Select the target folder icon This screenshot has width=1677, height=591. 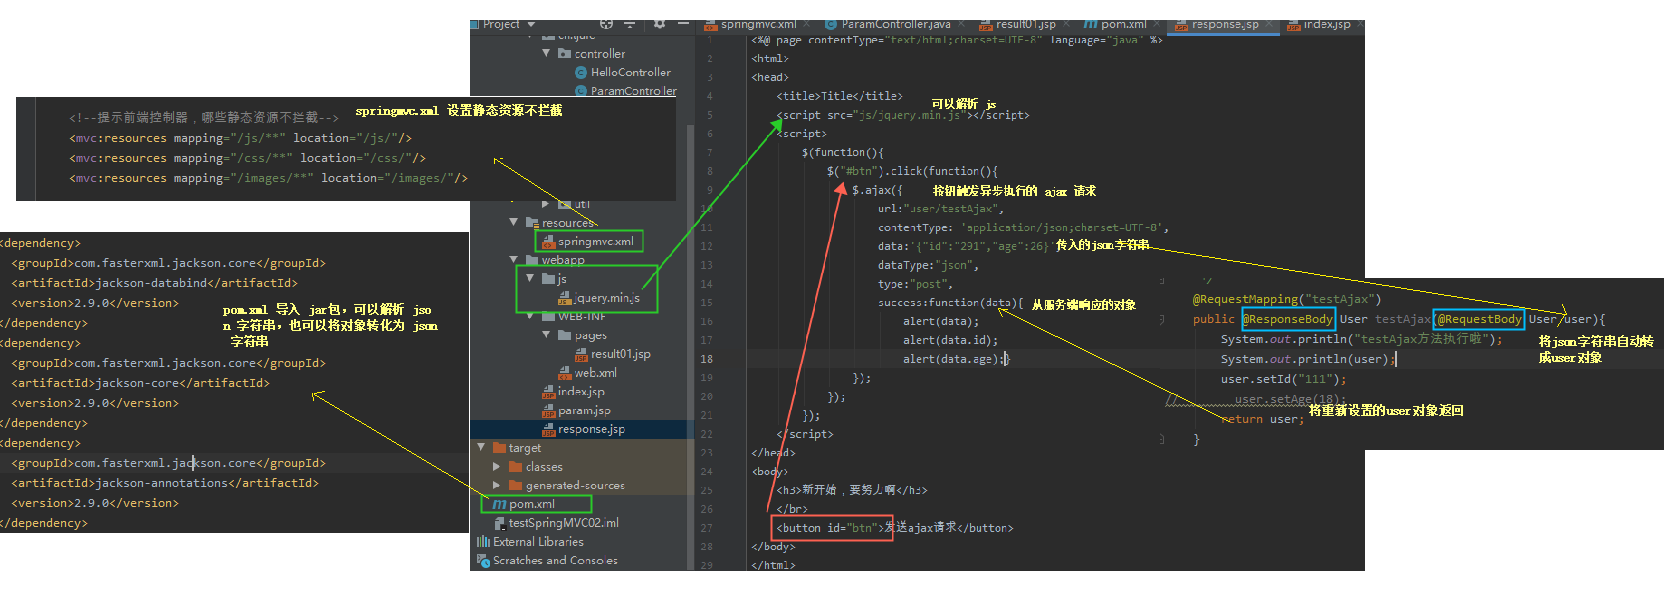coord(499,448)
